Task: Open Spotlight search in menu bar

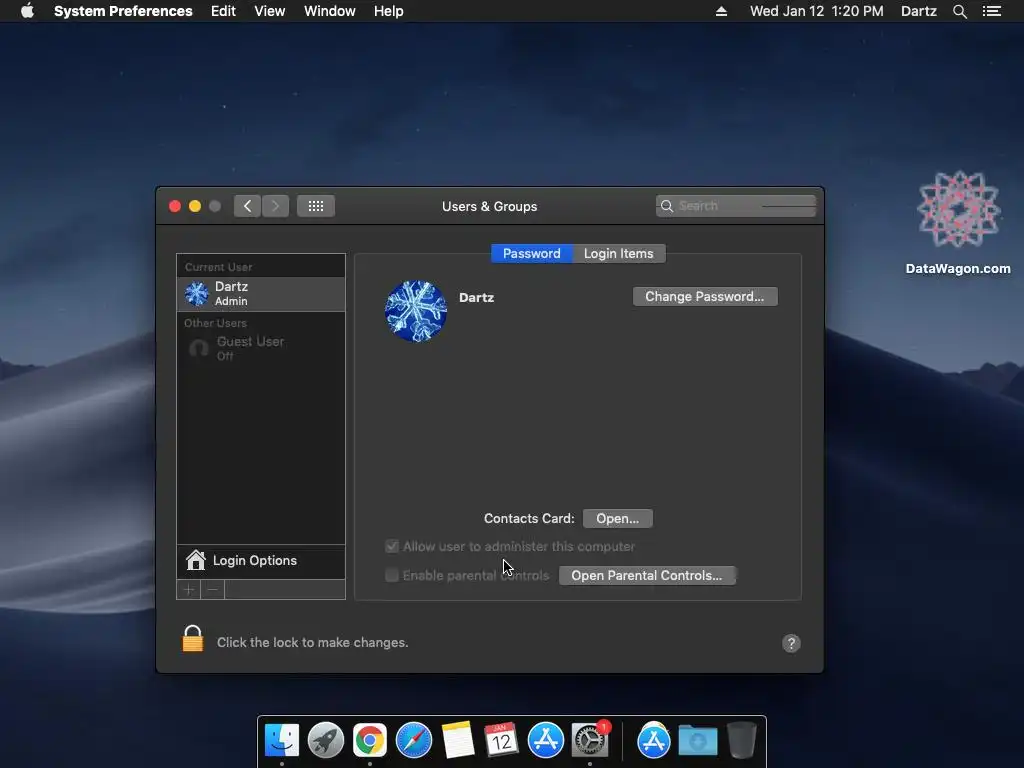Action: [x=959, y=11]
